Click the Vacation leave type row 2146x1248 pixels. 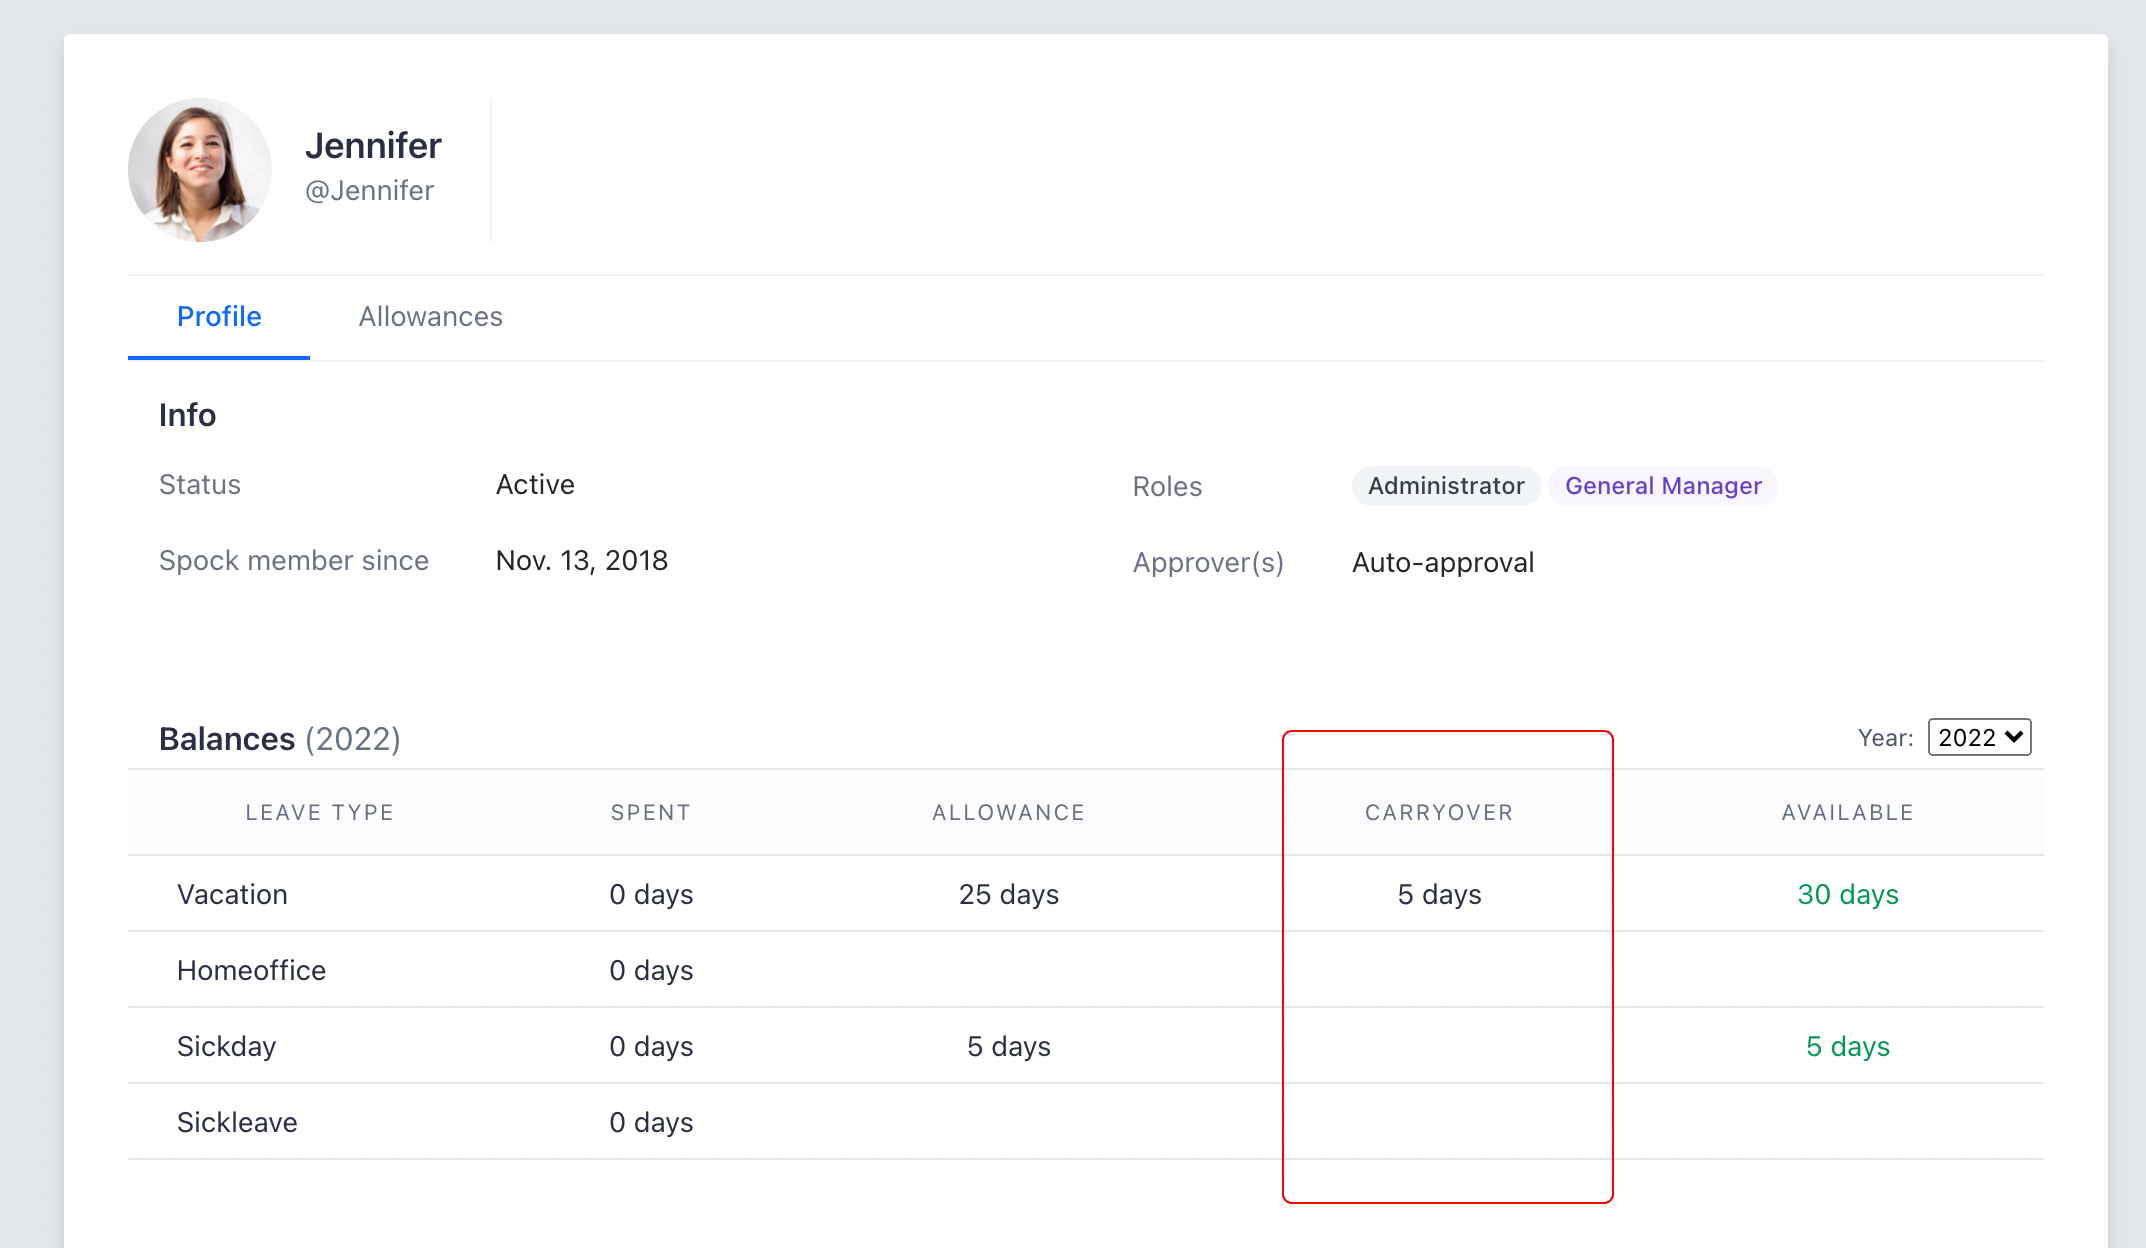point(232,894)
